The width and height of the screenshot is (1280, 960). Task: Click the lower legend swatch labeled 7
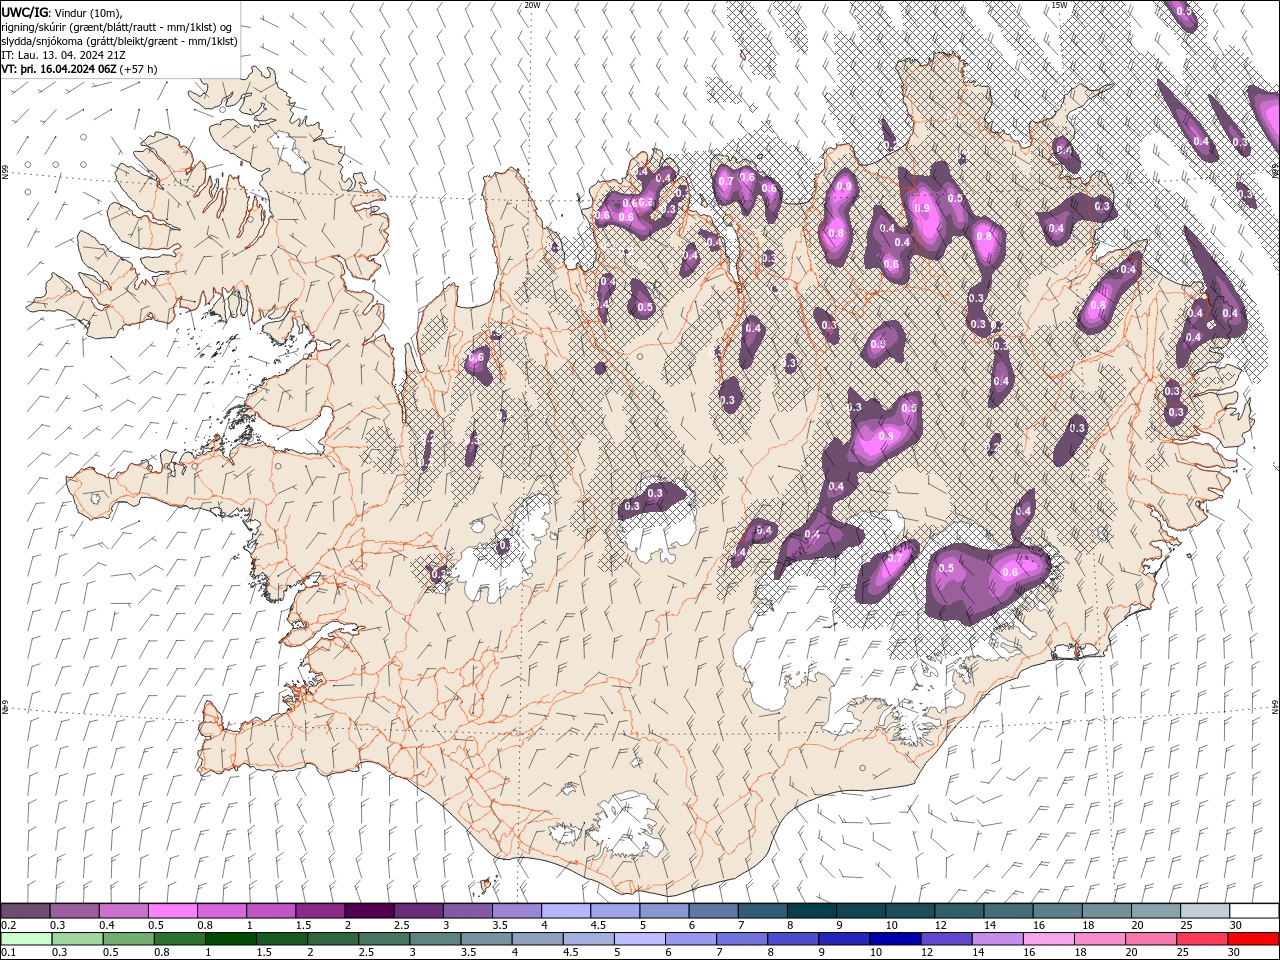tap(742, 939)
